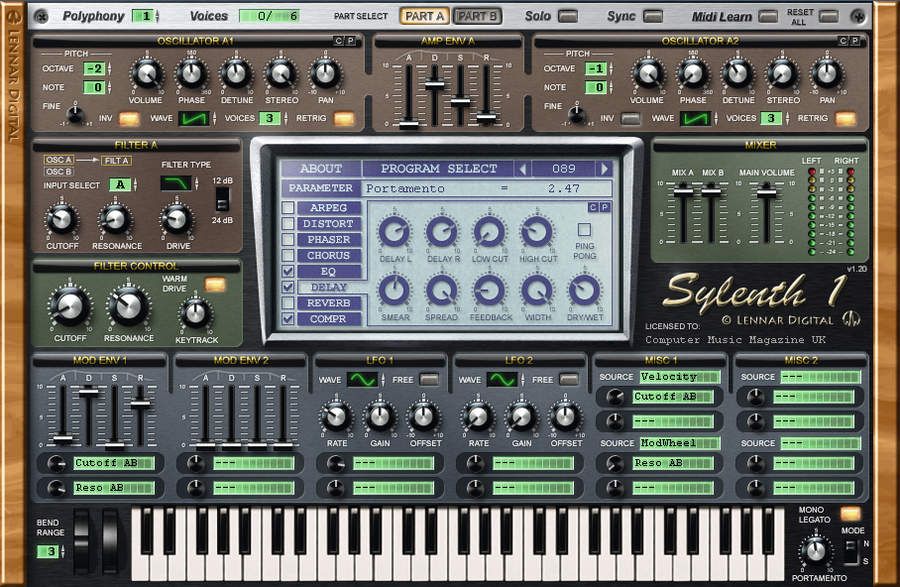Enable the PHASER effect checkbox
900x587 pixels.
pyautogui.click(x=288, y=239)
